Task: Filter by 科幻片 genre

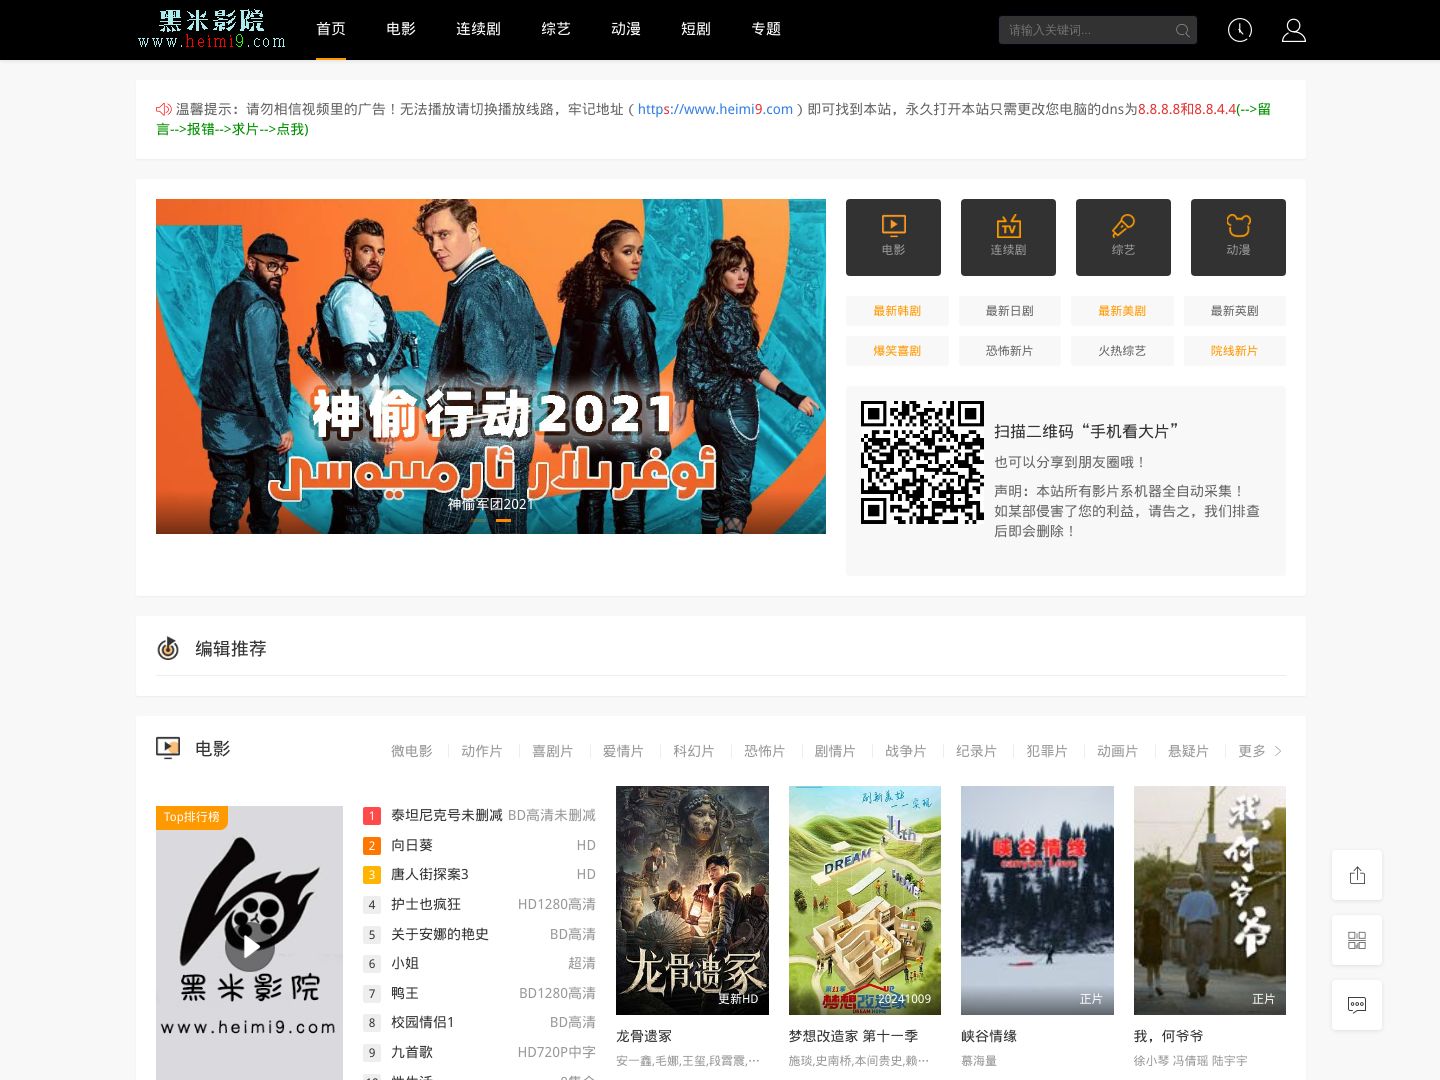Action: click(694, 751)
